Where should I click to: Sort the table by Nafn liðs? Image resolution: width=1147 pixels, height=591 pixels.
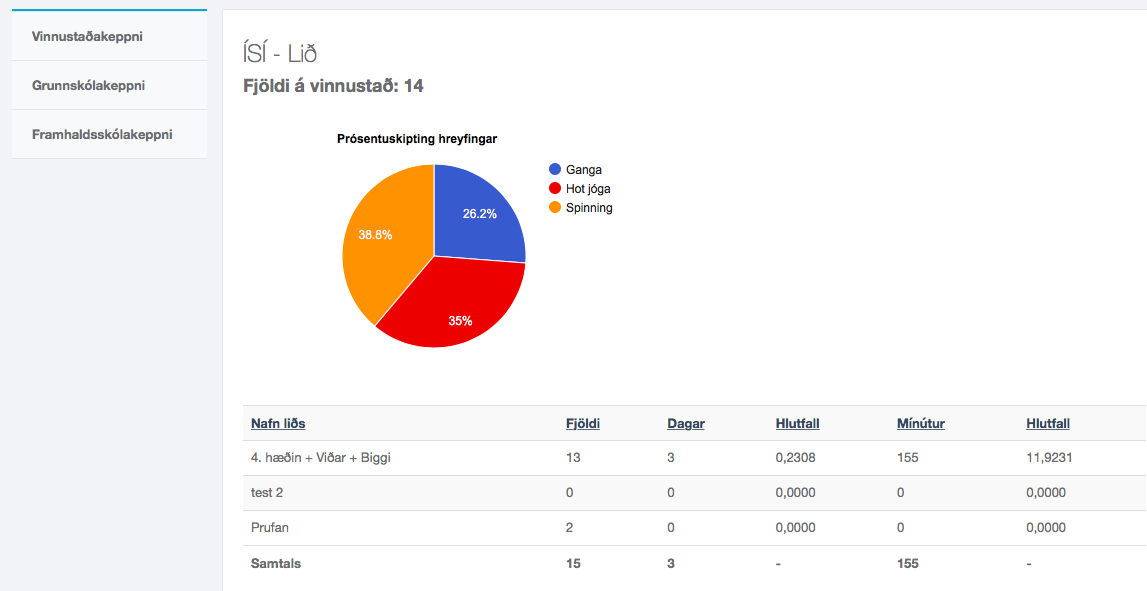[x=278, y=424]
